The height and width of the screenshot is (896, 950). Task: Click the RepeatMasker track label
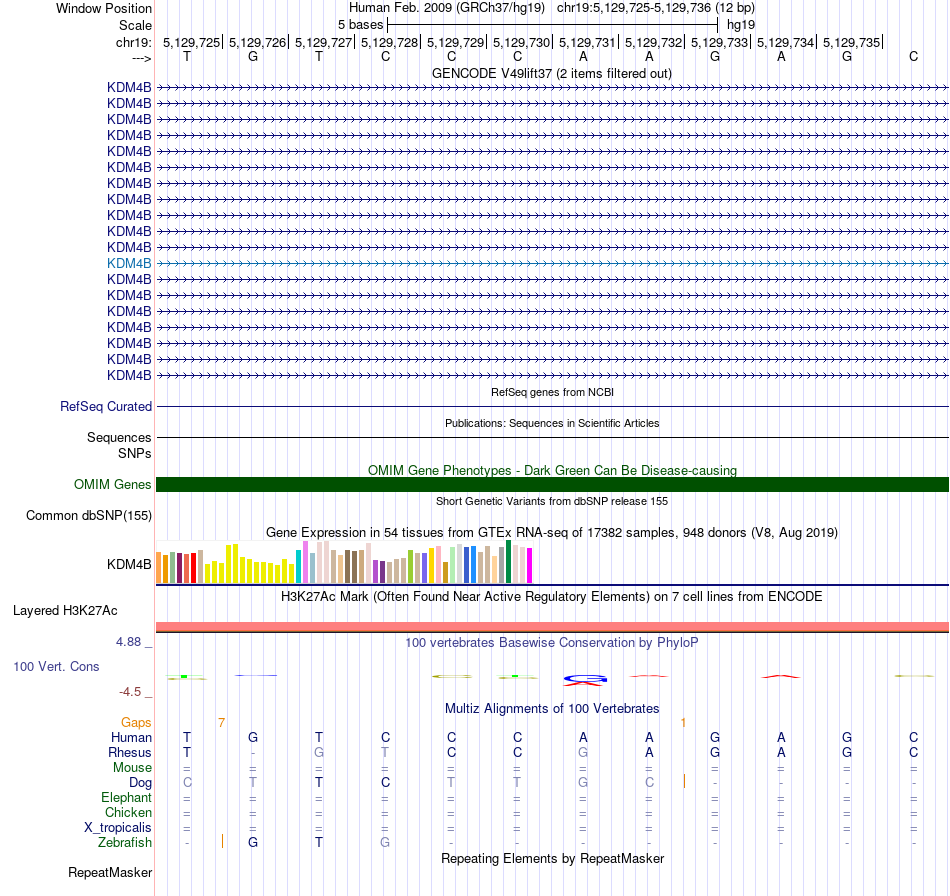(x=110, y=872)
